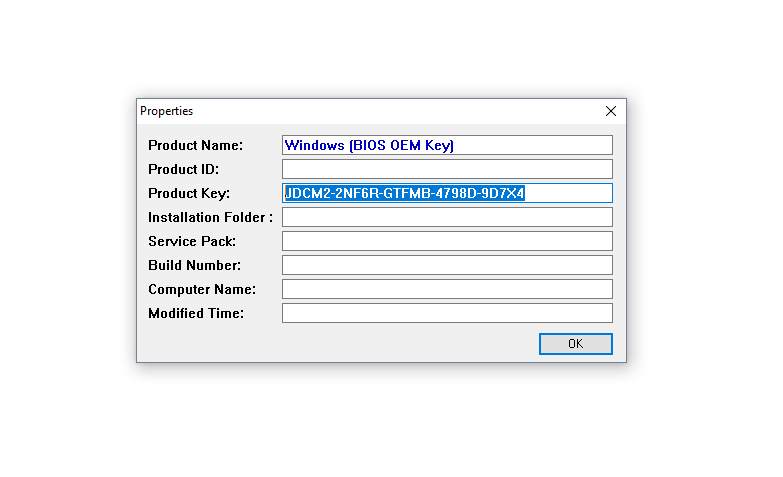This screenshot has height=477, width=783.
Task: Click the 'Service Pack:' label
Action: pos(192,241)
